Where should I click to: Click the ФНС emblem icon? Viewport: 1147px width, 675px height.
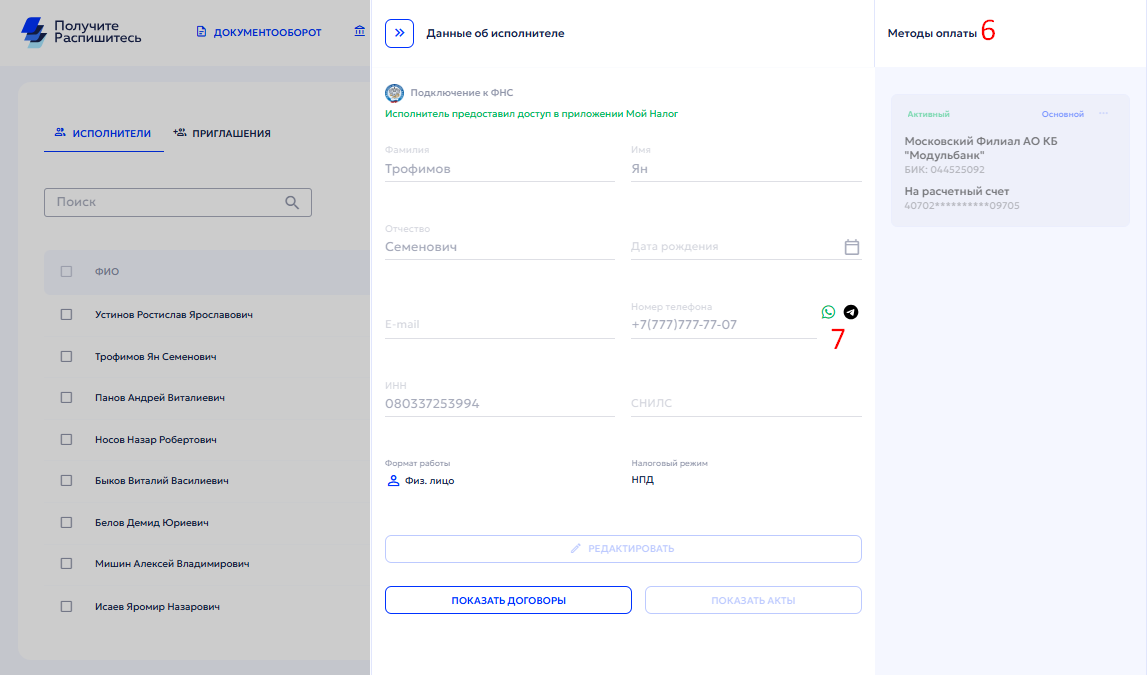[394, 93]
